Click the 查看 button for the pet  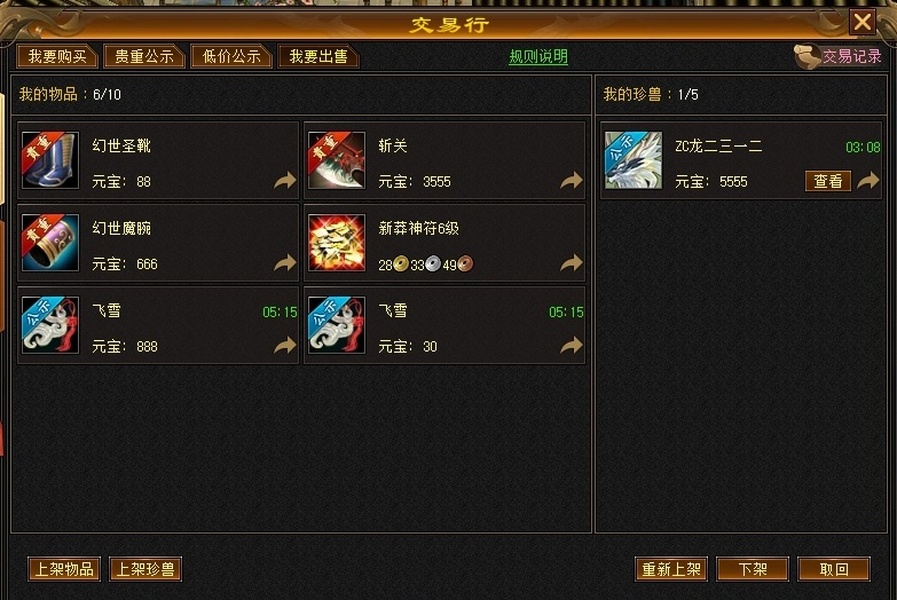pos(828,181)
